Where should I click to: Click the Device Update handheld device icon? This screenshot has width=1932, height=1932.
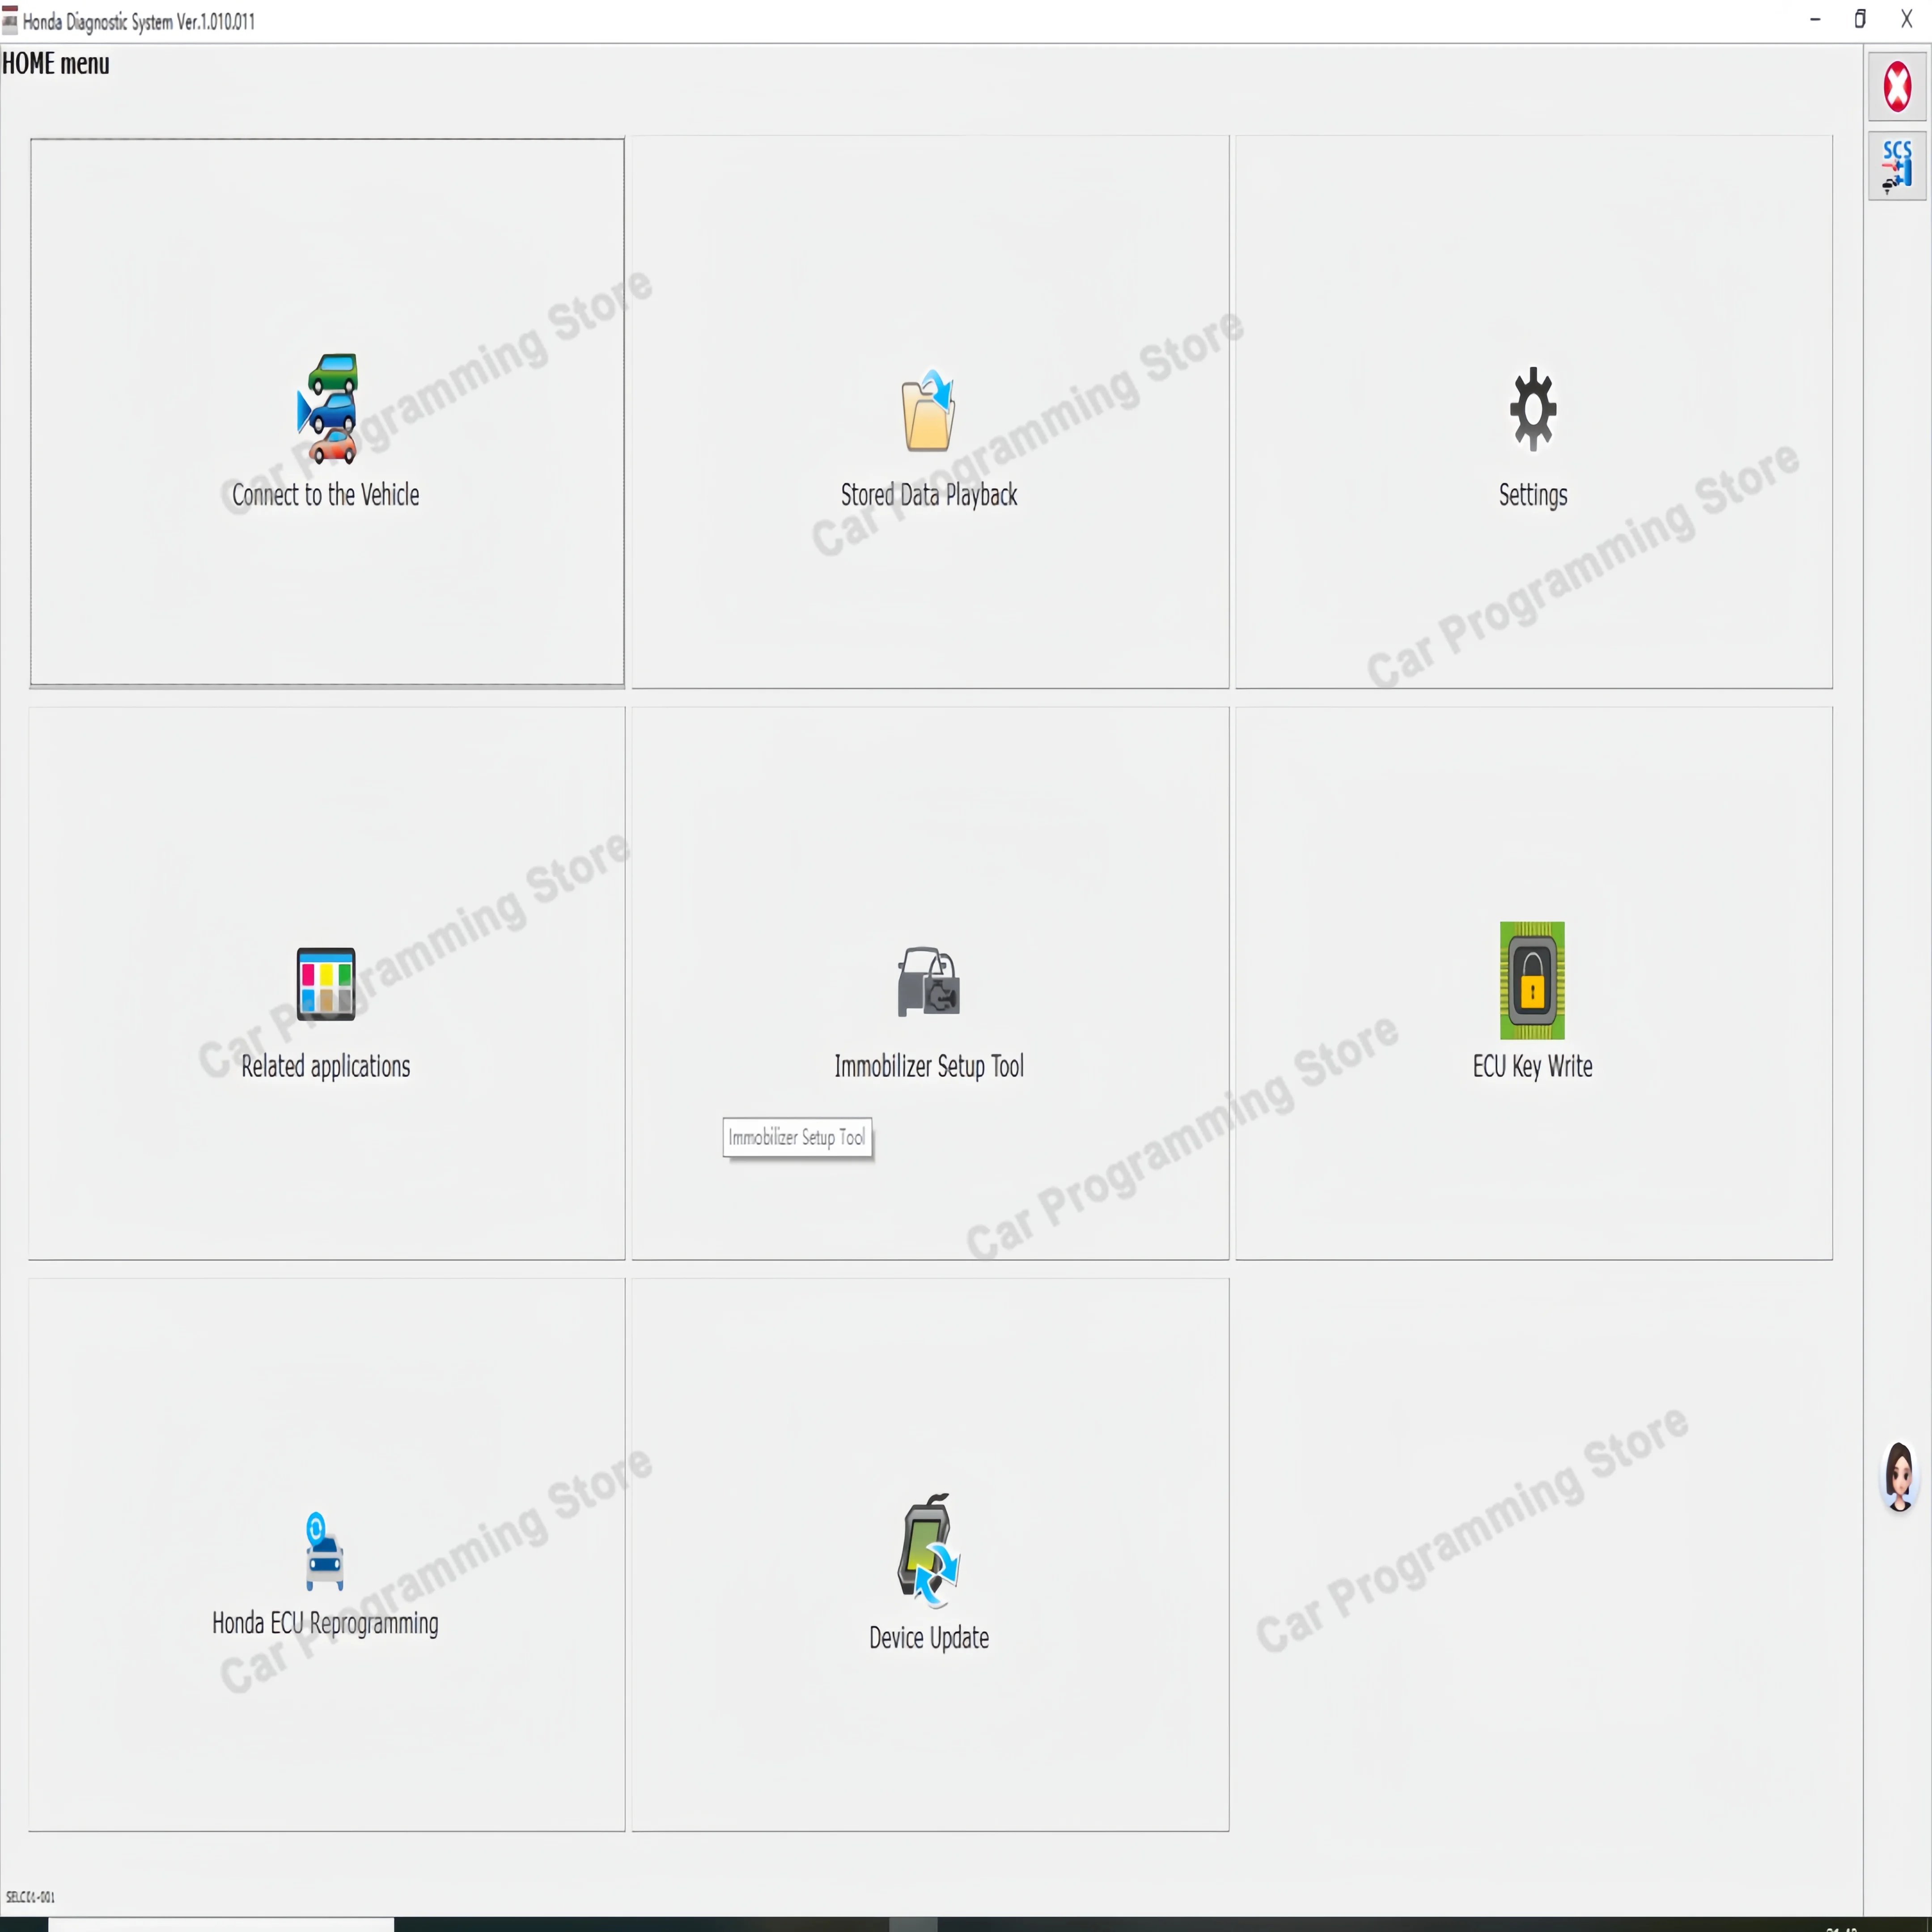pos(929,1551)
